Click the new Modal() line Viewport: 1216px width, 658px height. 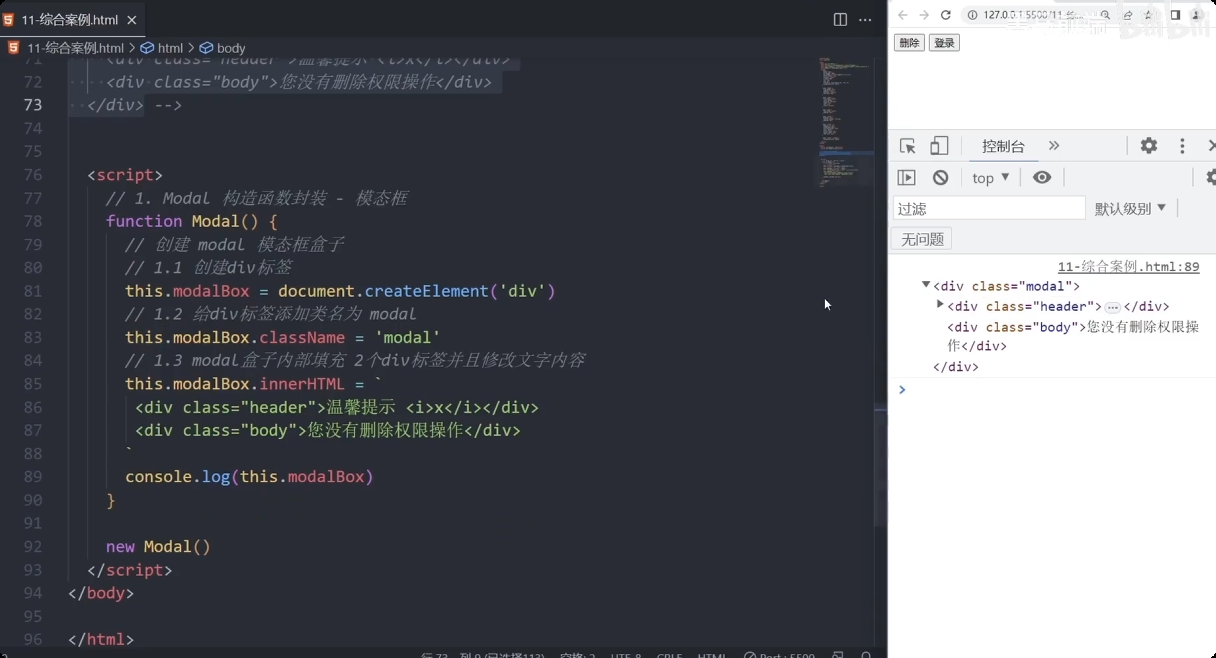point(158,546)
